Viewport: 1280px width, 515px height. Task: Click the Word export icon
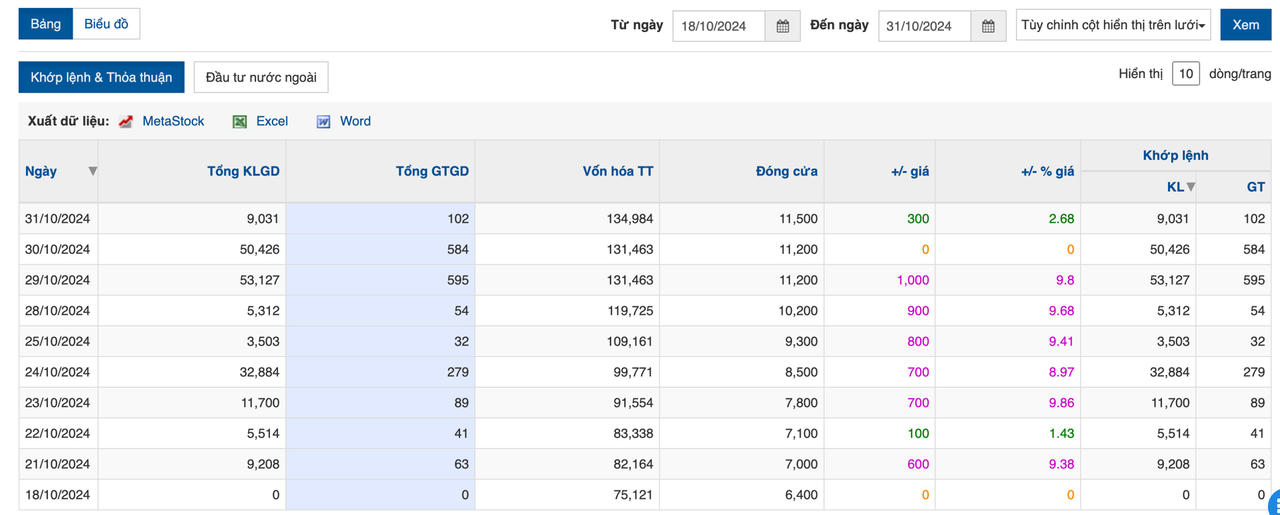324,122
